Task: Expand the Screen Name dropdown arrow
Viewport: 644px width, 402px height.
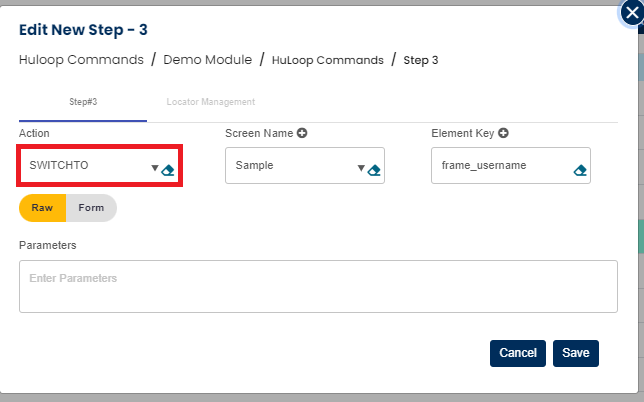Action: click(x=361, y=168)
